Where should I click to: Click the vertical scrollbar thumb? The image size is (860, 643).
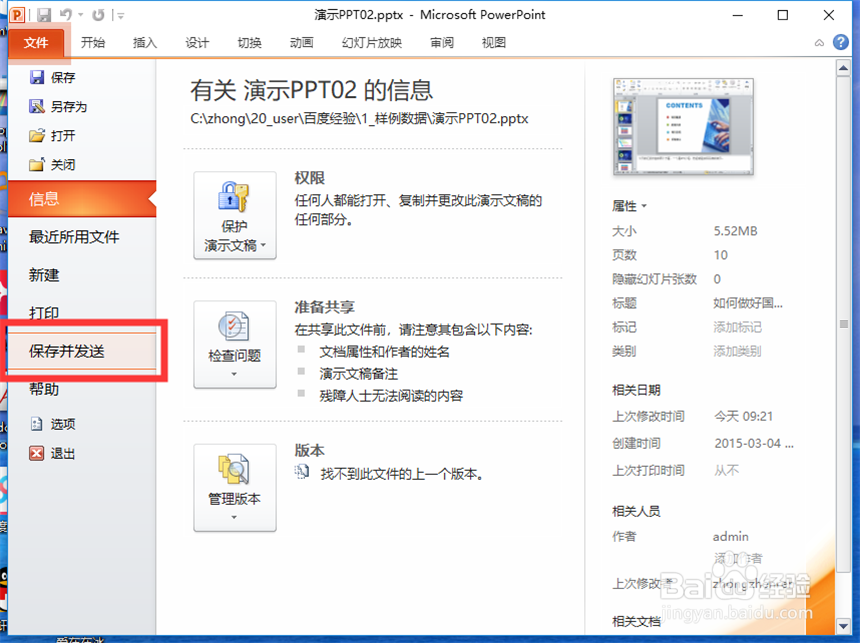pos(844,324)
